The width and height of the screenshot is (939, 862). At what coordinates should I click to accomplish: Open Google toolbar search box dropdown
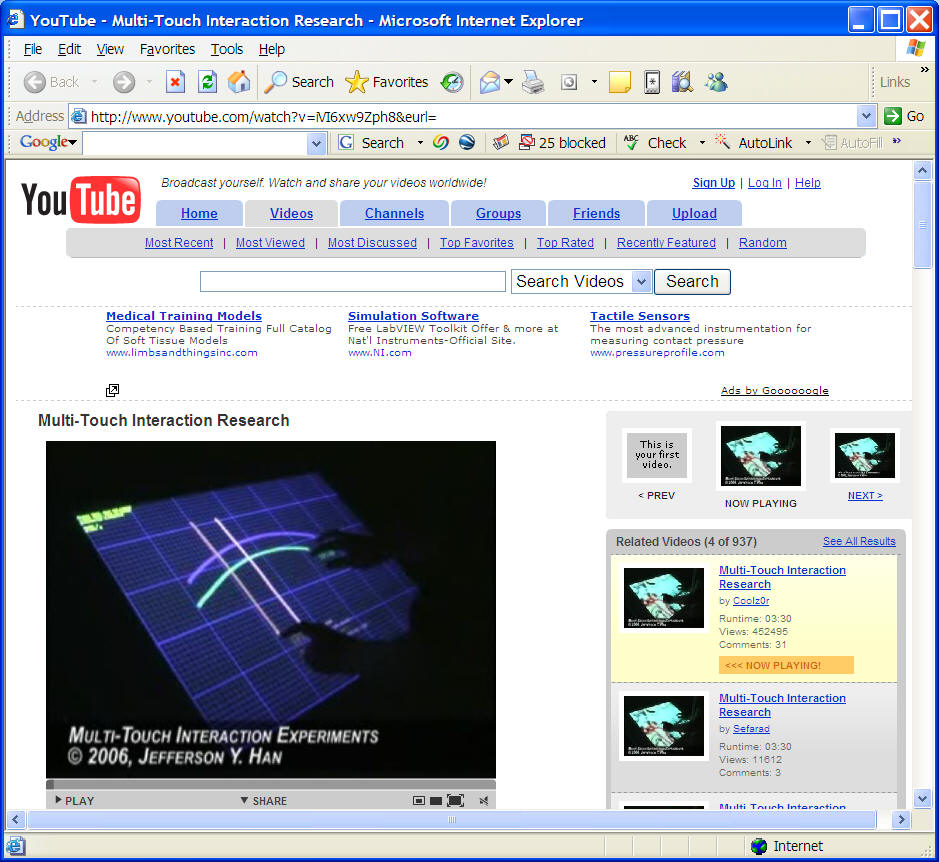click(316, 144)
